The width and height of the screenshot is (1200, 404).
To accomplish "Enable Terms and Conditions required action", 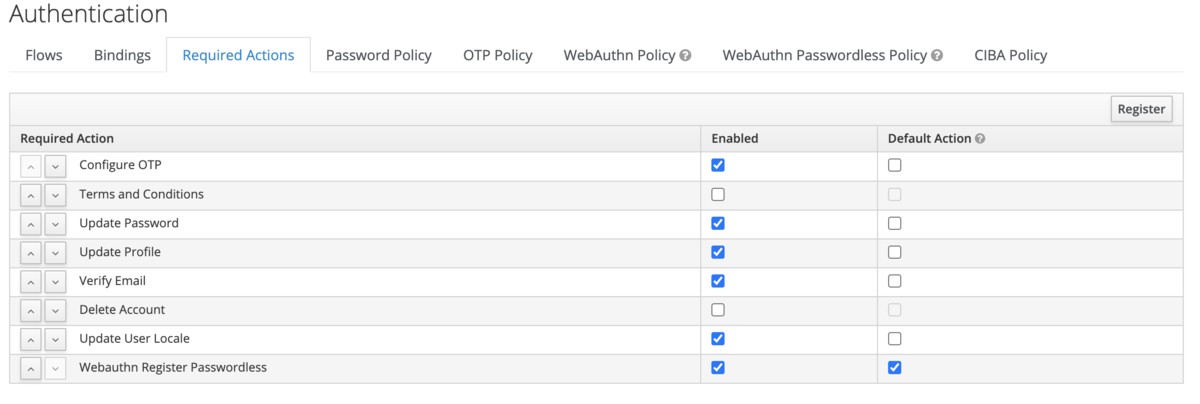I will point(718,194).
